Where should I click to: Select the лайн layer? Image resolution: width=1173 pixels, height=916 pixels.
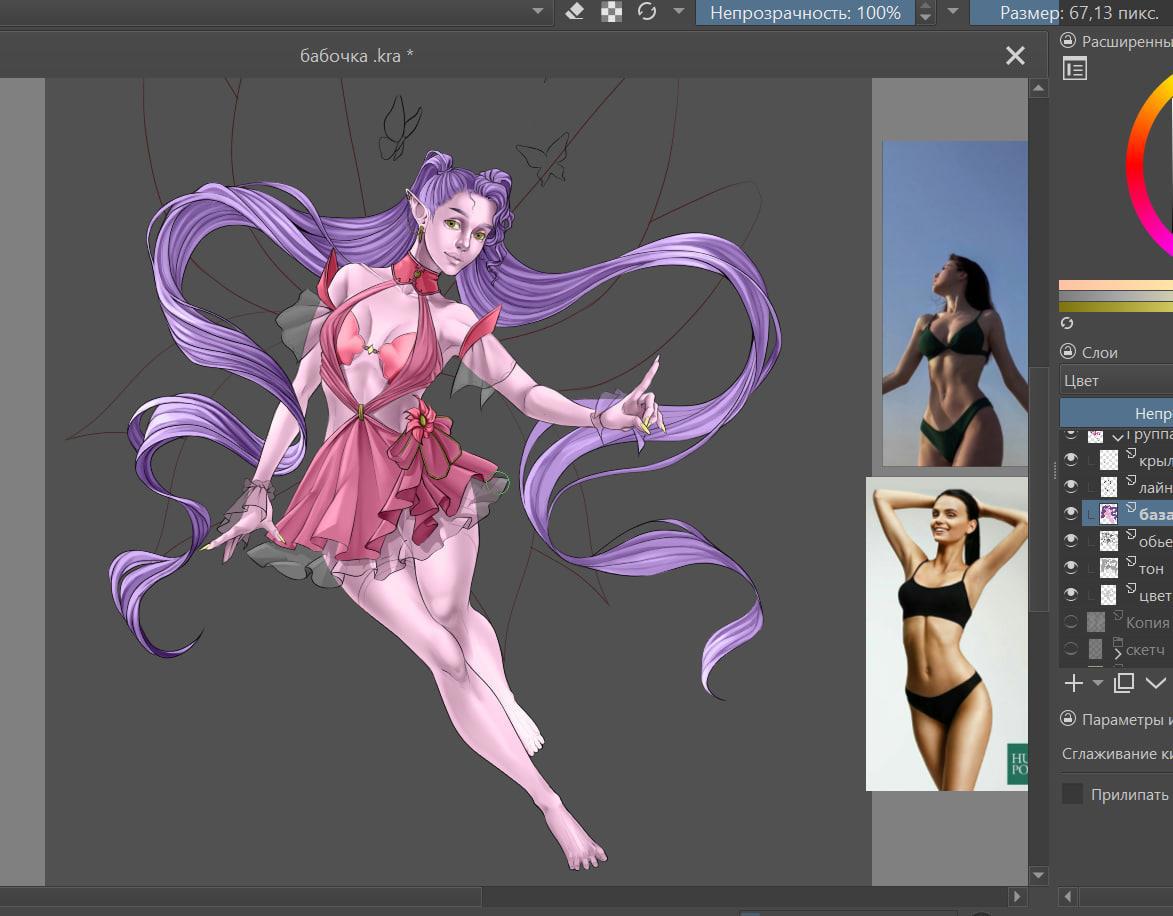point(1154,487)
